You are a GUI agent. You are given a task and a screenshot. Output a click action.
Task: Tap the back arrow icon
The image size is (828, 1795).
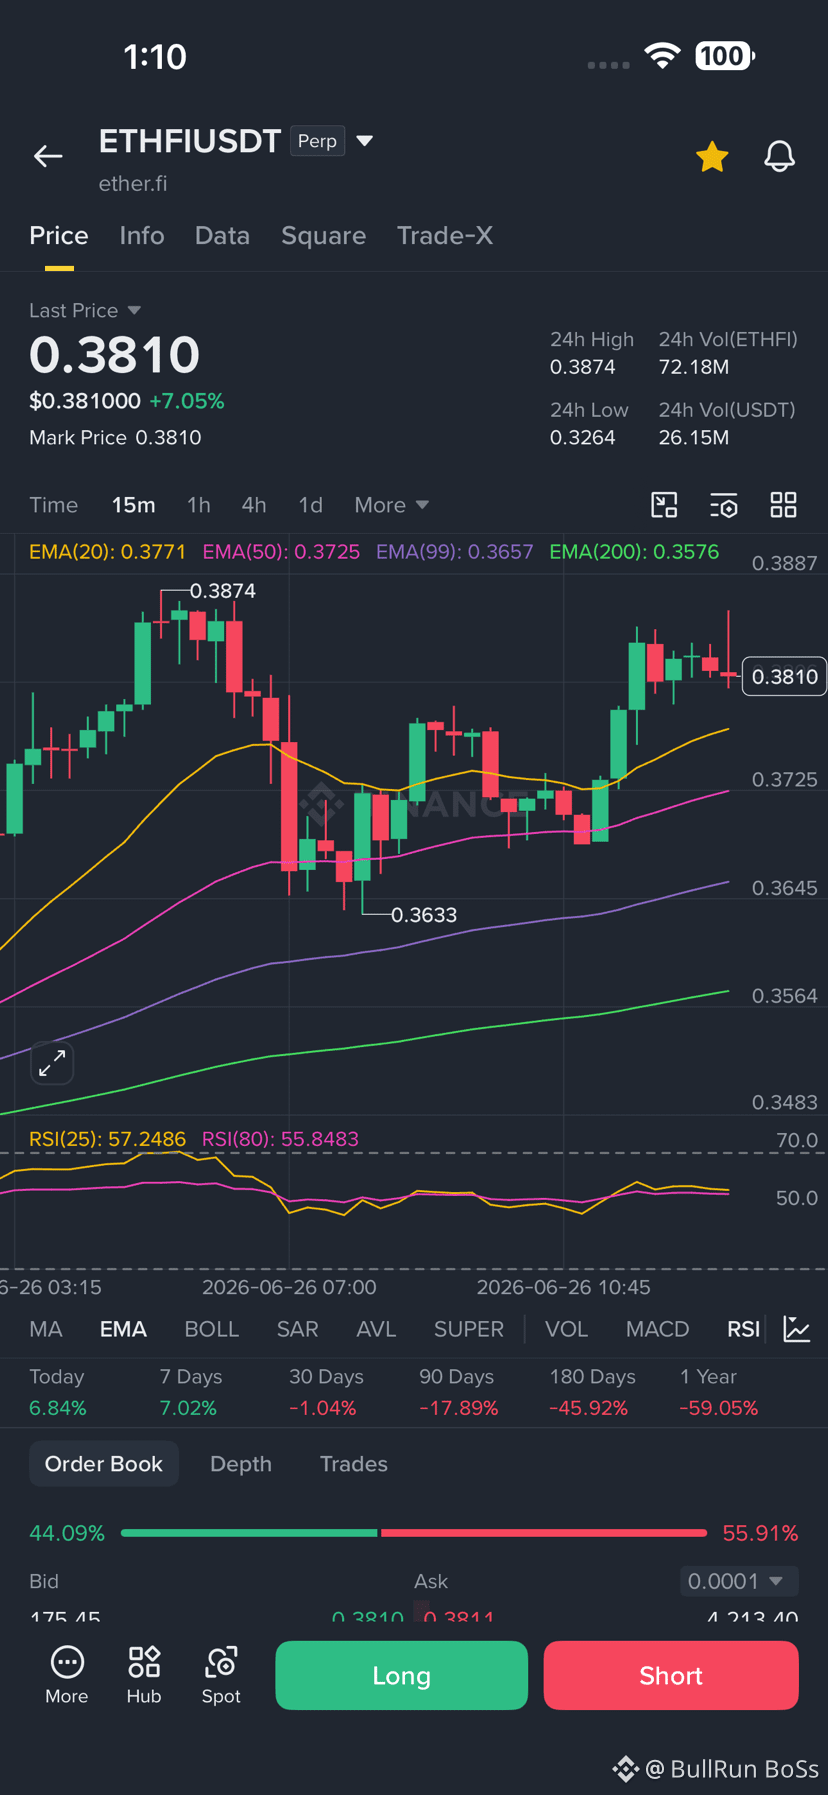[48, 156]
